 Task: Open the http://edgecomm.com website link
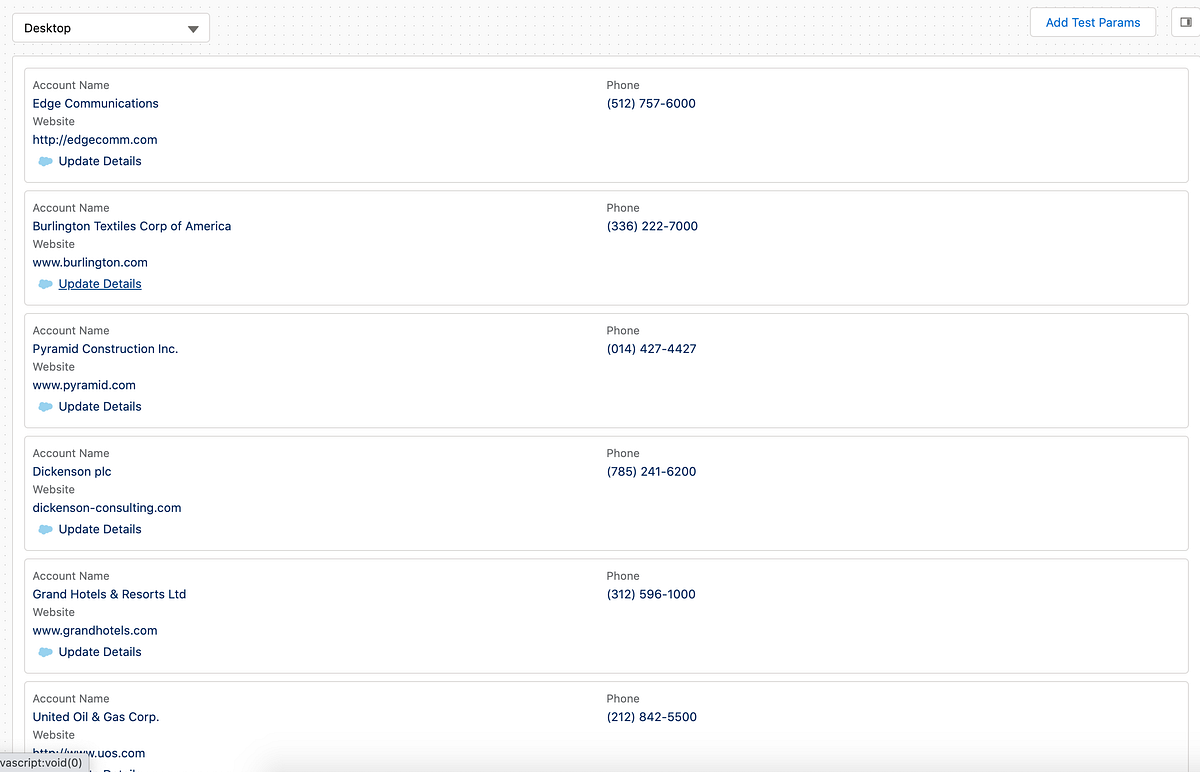click(x=95, y=140)
